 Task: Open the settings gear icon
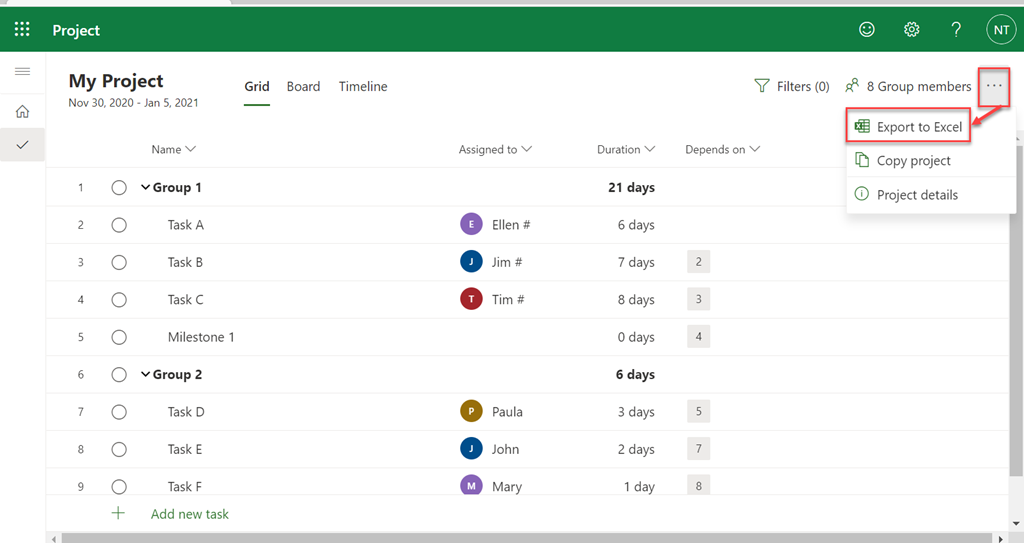coord(911,30)
